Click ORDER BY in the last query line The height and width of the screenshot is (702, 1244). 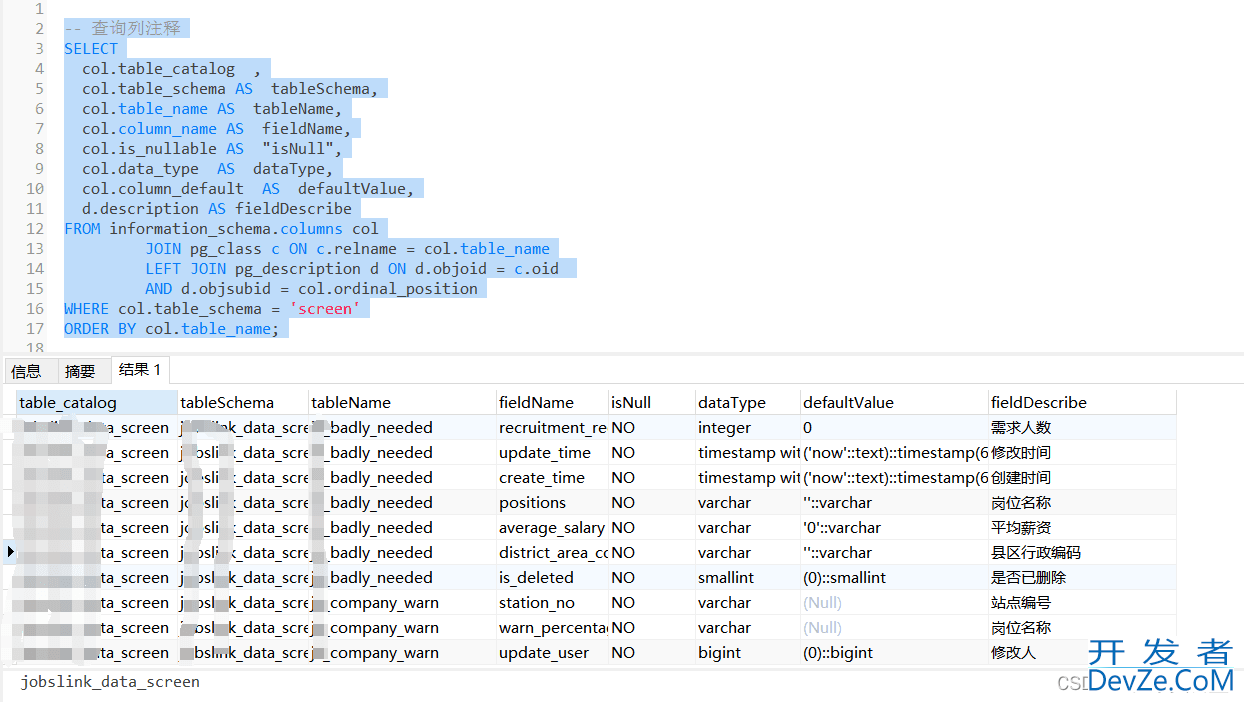click(x=100, y=328)
